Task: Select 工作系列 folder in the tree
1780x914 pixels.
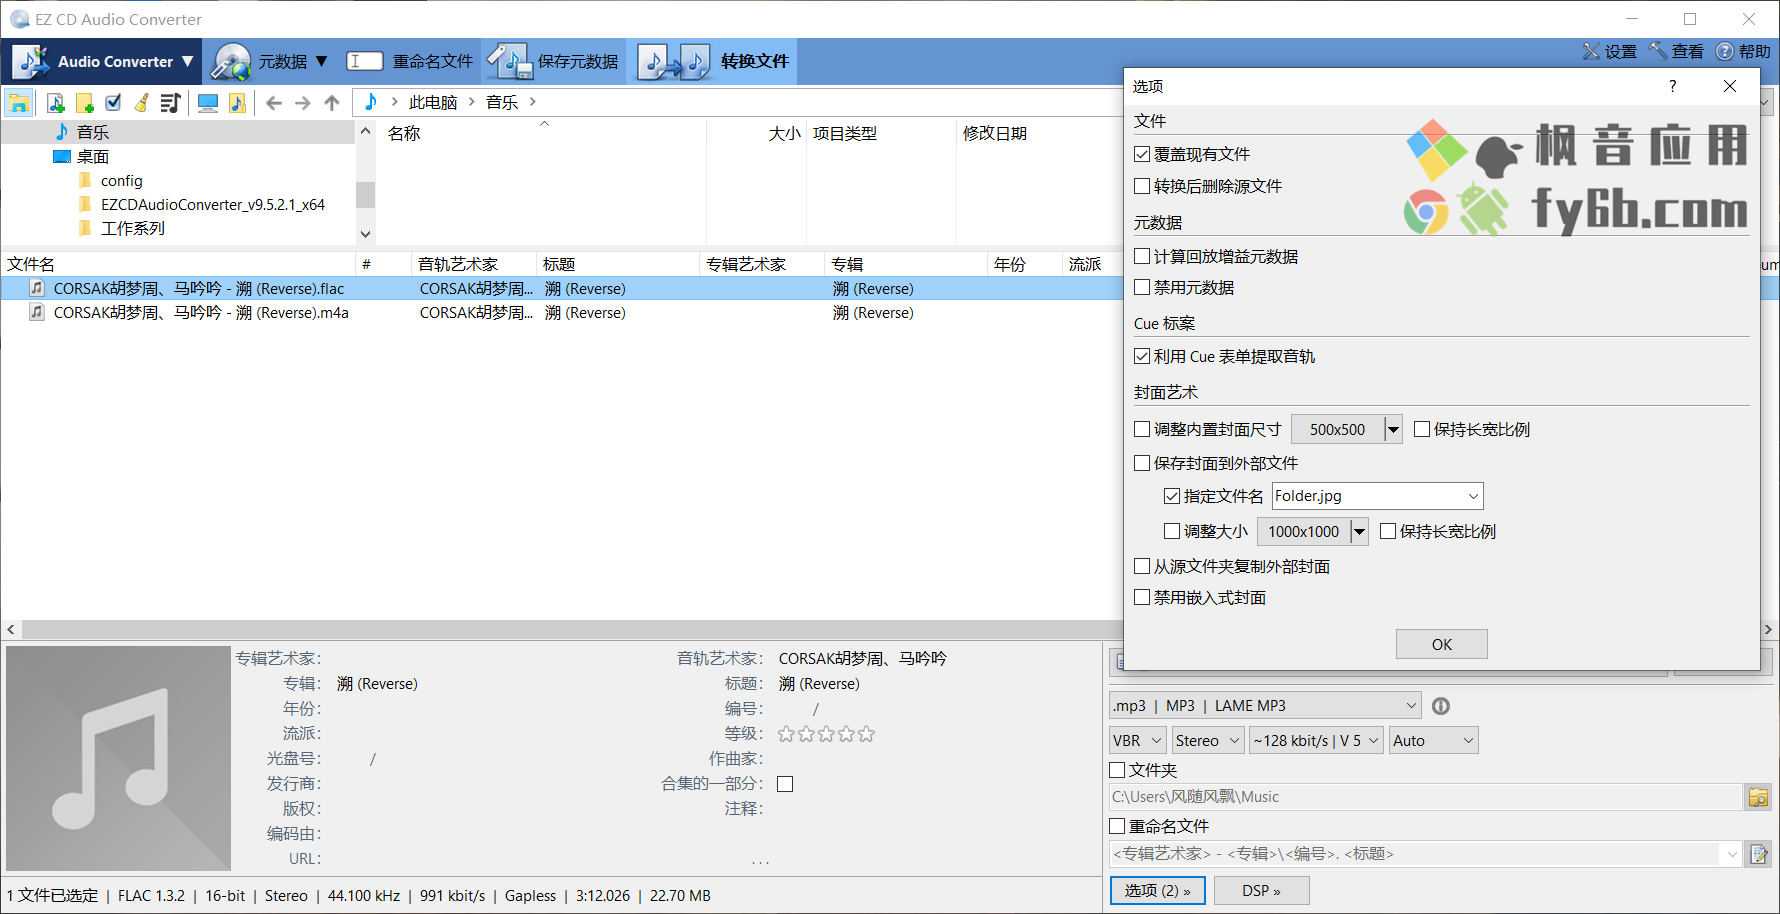Action: pos(132,229)
